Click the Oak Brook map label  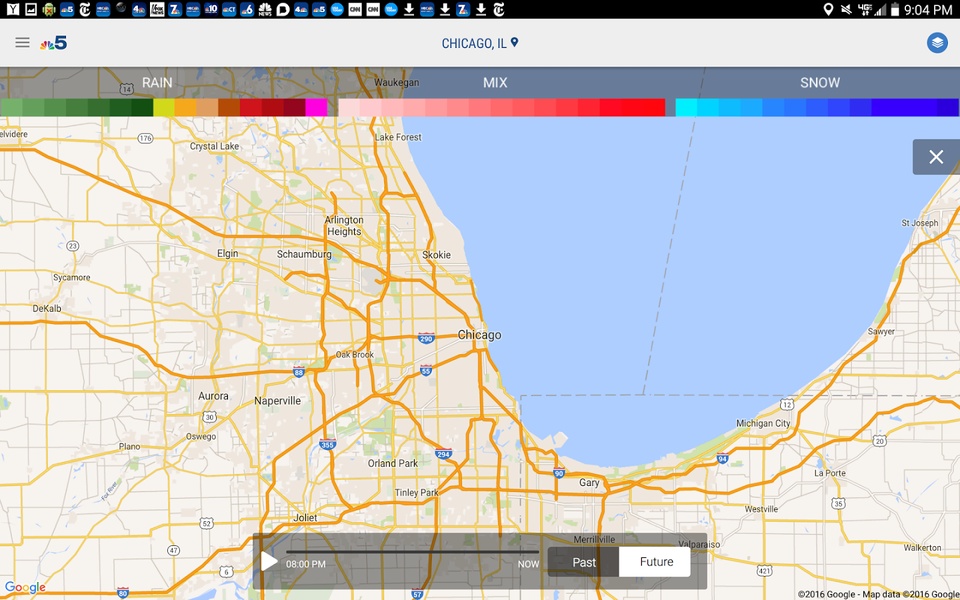tap(354, 354)
